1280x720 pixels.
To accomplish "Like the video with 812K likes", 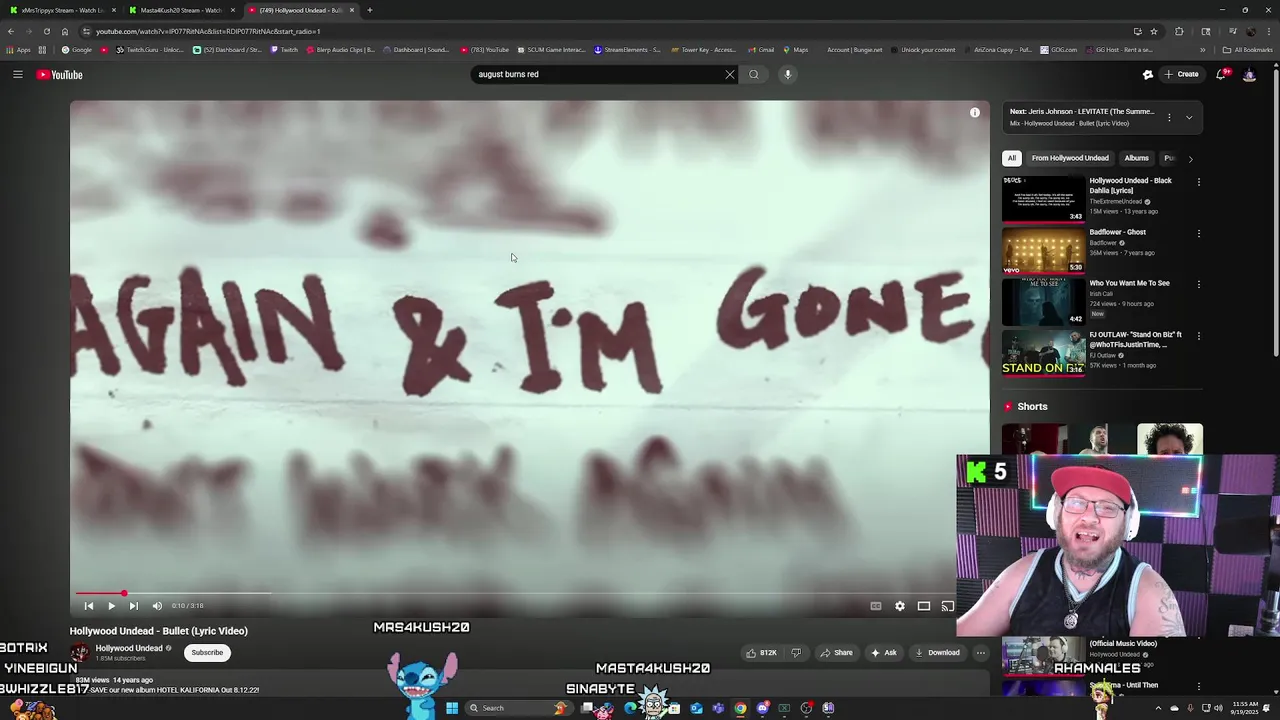I will click(x=761, y=653).
